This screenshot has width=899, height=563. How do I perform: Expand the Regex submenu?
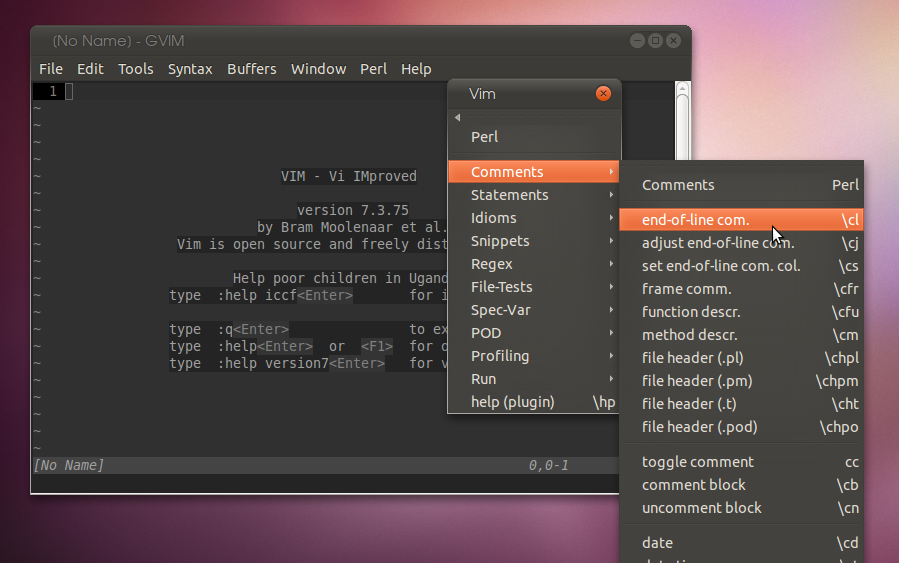(x=534, y=264)
